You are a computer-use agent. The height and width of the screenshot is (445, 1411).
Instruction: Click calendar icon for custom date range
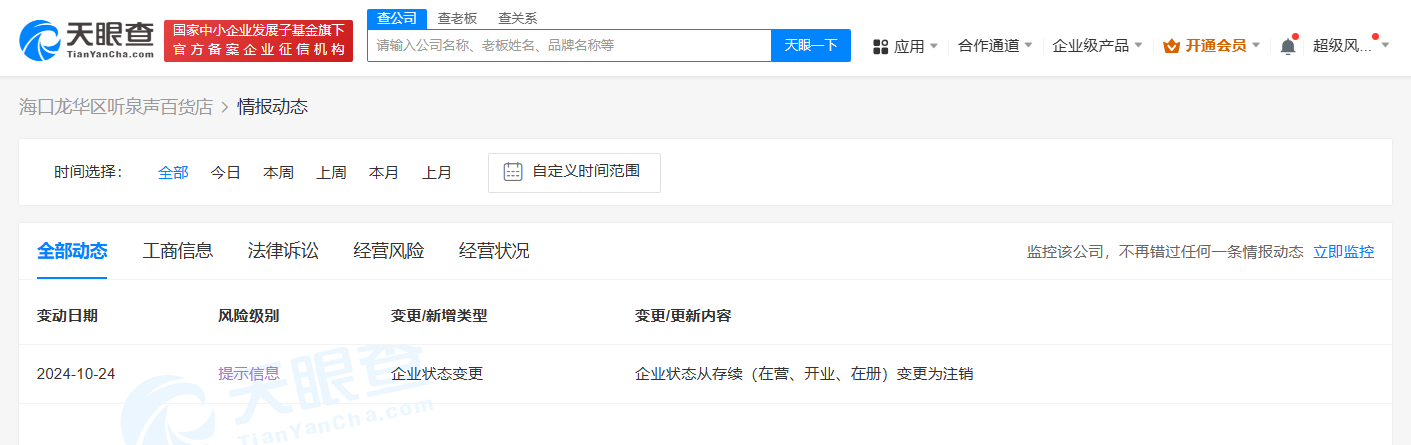[513, 172]
